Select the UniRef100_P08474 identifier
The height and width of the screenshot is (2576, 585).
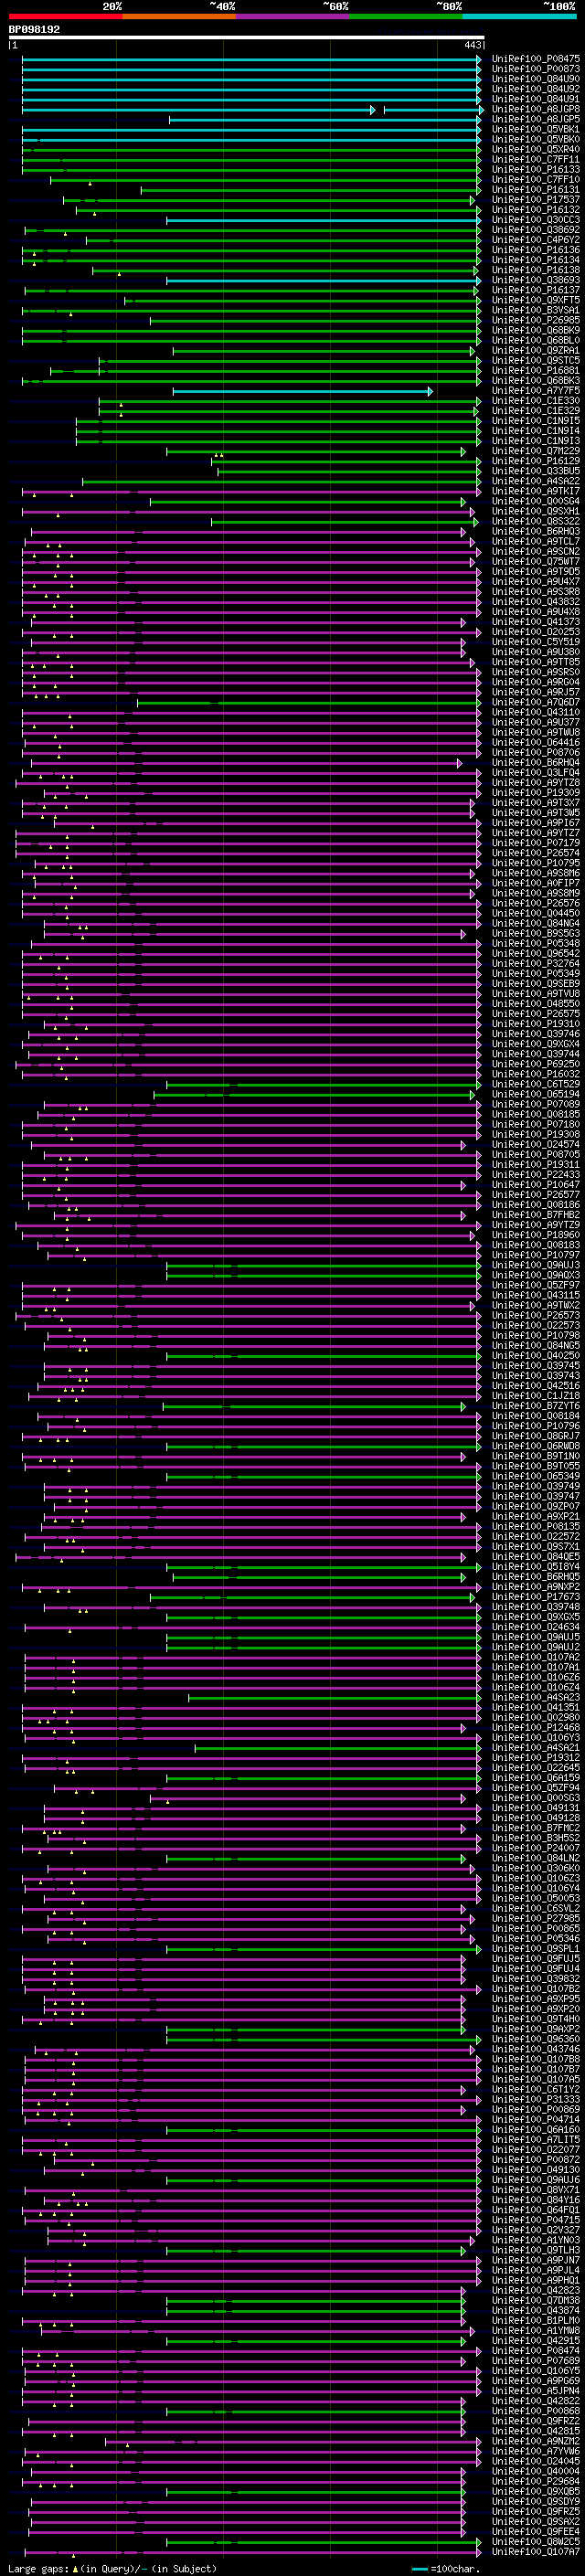tap(535, 2350)
